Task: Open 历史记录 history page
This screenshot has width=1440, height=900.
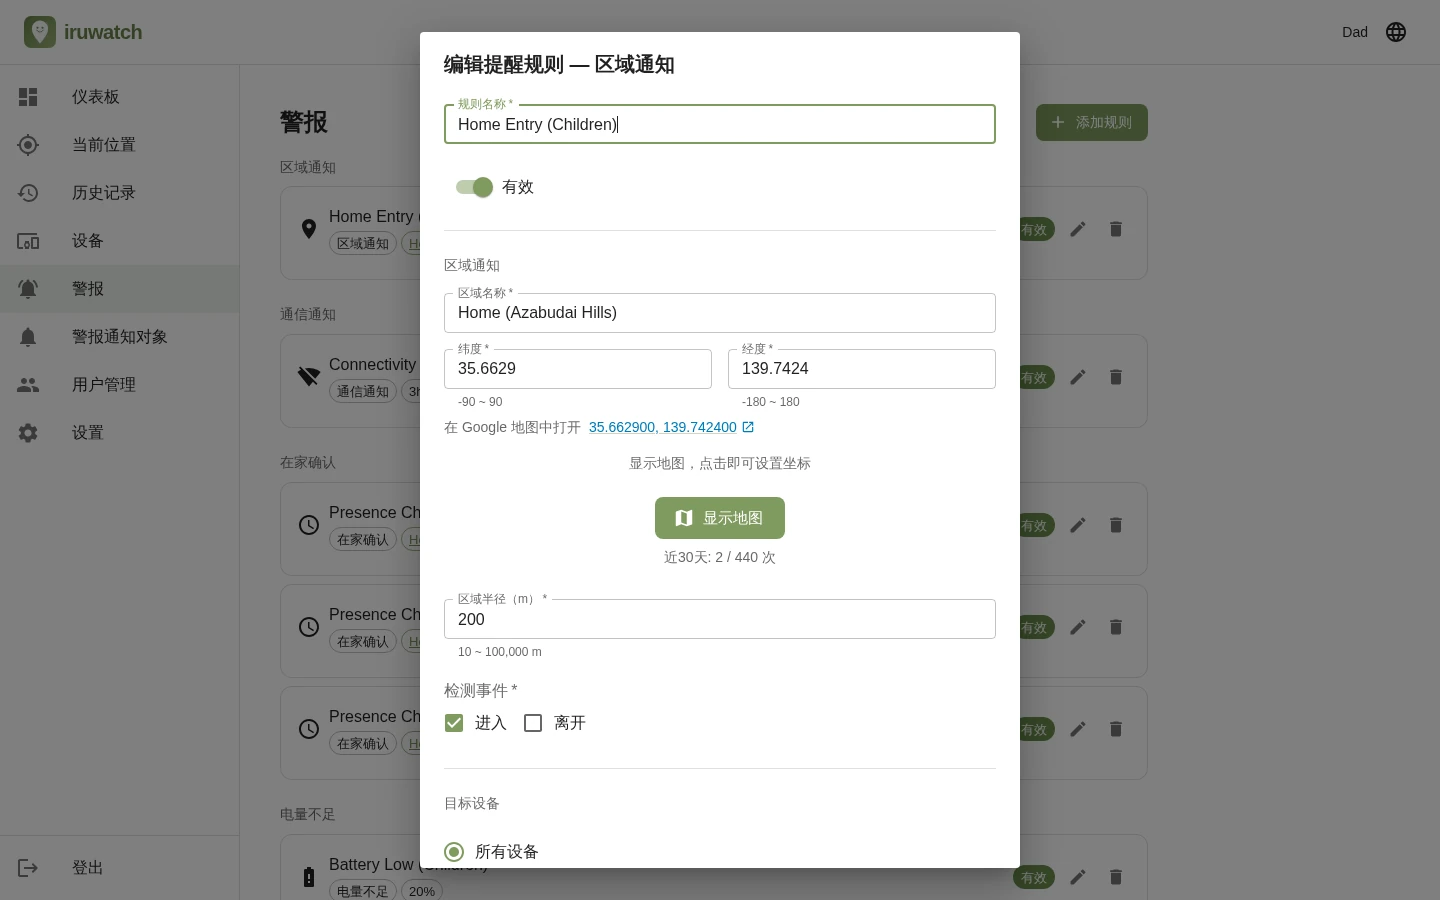Action: pyautogui.click(x=120, y=193)
